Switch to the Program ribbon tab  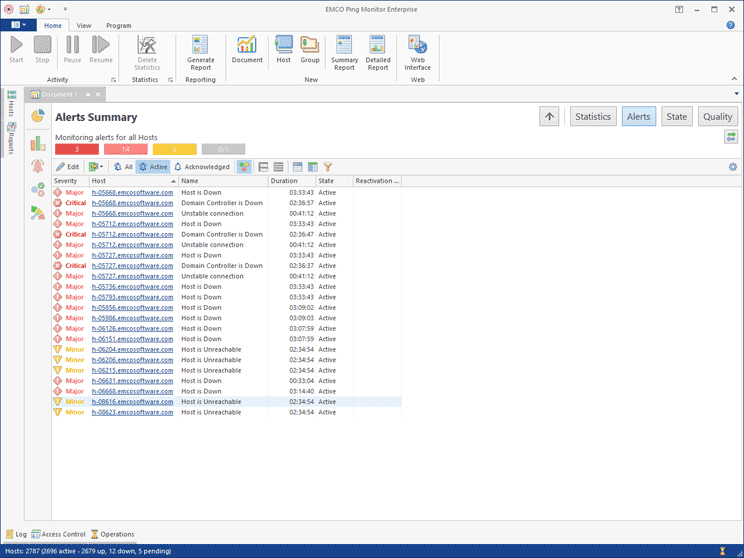[118, 25]
